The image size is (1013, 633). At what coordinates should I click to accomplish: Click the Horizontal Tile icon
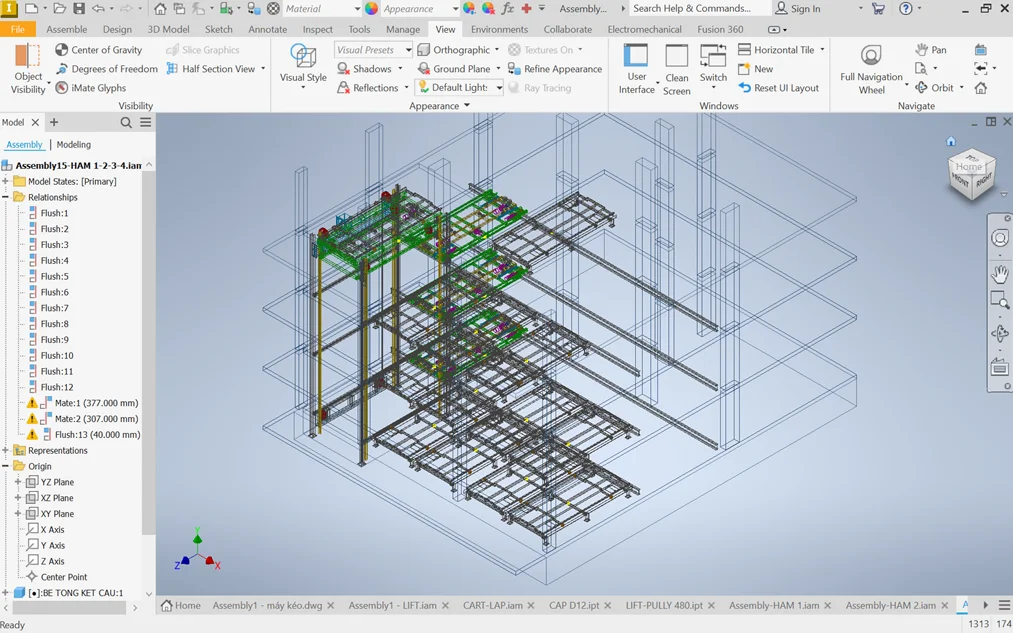[744, 50]
